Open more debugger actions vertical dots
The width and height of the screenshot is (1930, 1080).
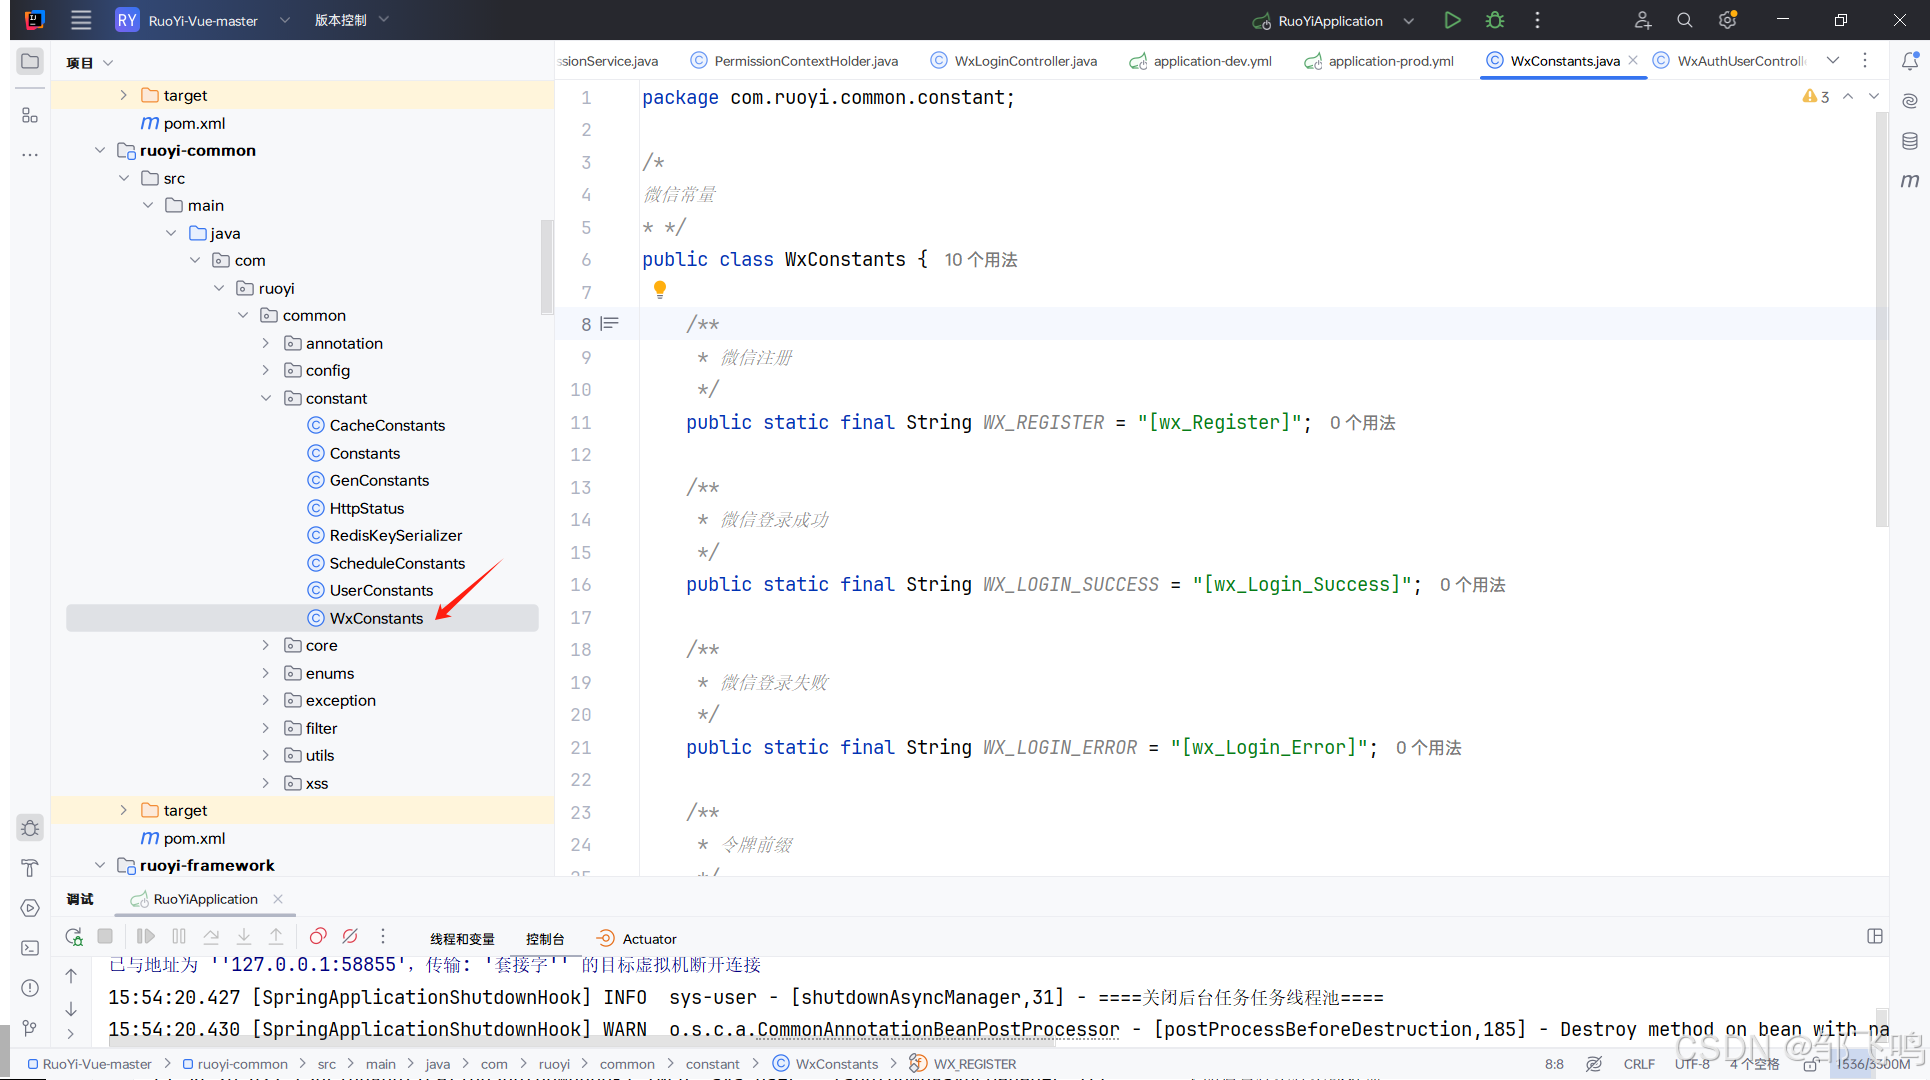click(x=383, y=937)
